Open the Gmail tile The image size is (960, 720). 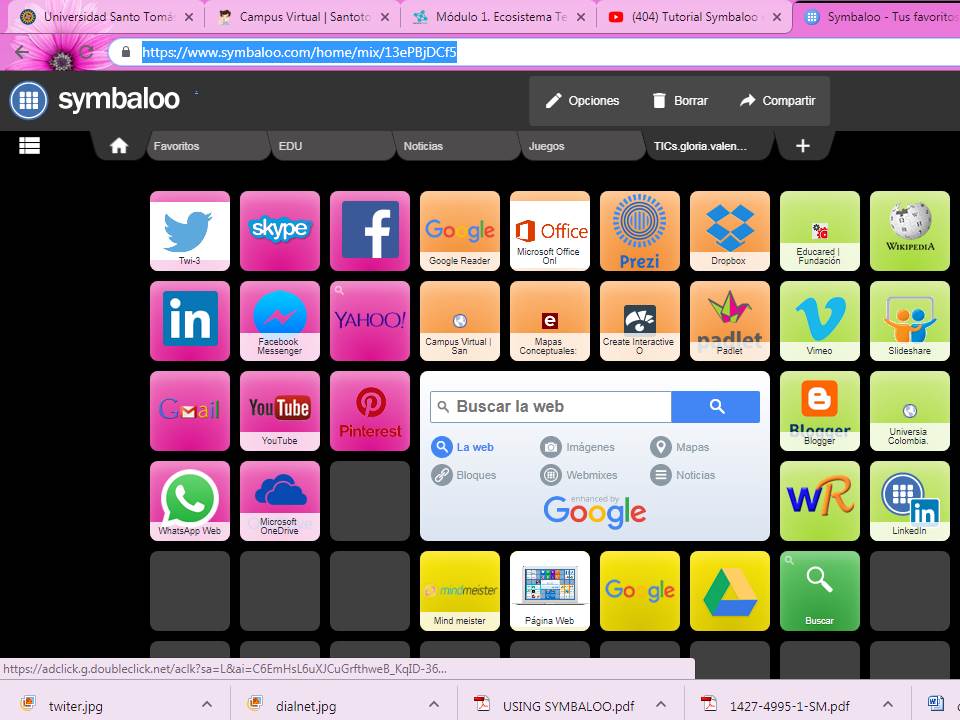pos(190,411)
